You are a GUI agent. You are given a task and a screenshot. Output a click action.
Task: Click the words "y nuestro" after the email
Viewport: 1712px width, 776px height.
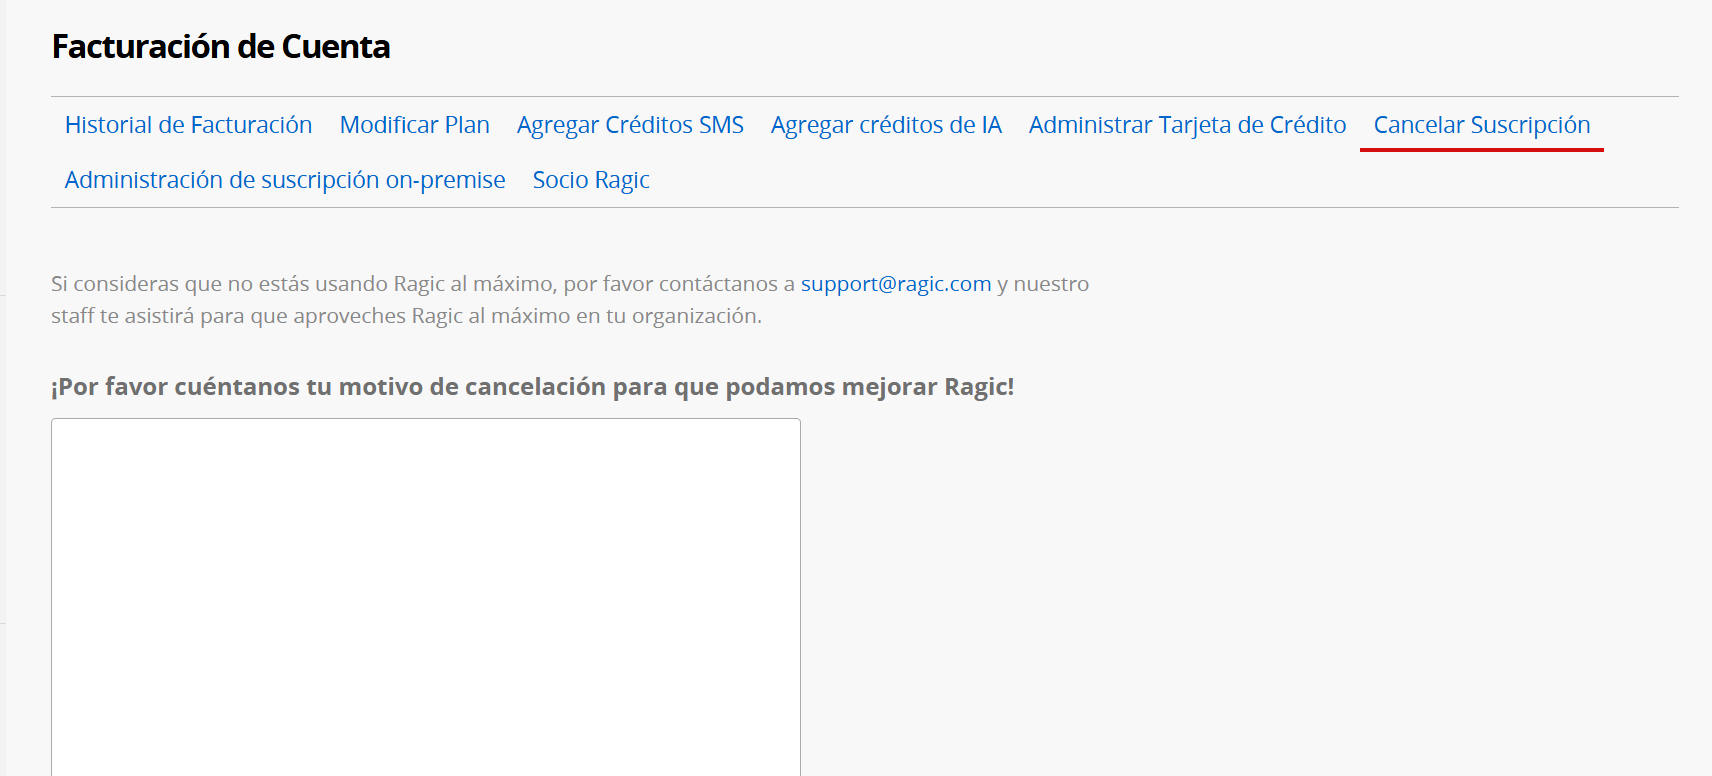(x=1043, y=284)
